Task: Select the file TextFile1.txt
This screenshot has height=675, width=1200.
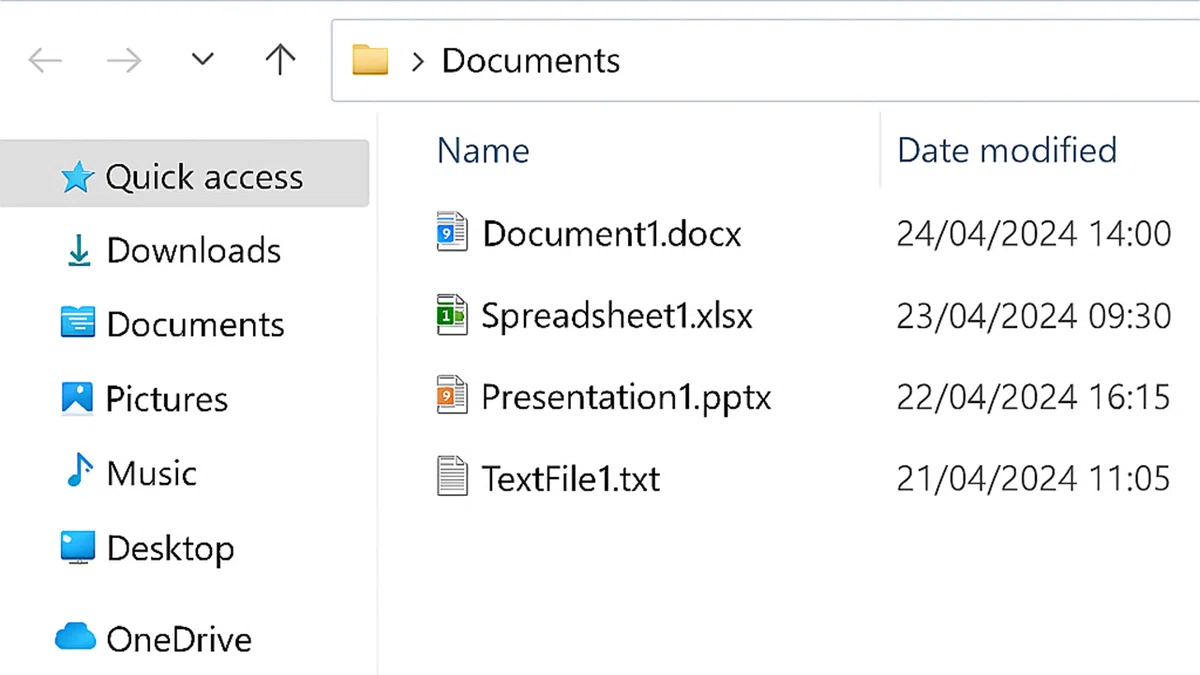Action: pyautogui.click(x=571, y=479)
